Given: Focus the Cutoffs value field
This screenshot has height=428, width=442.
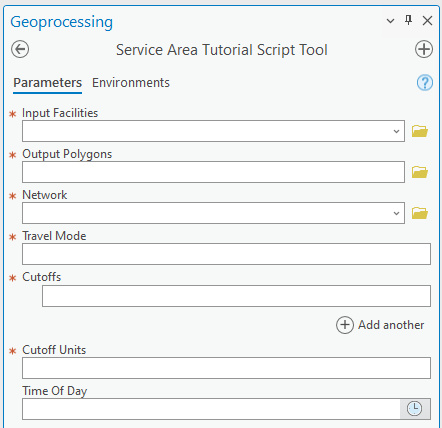Looking at the screenshot, I should click(x=236, y=296).
